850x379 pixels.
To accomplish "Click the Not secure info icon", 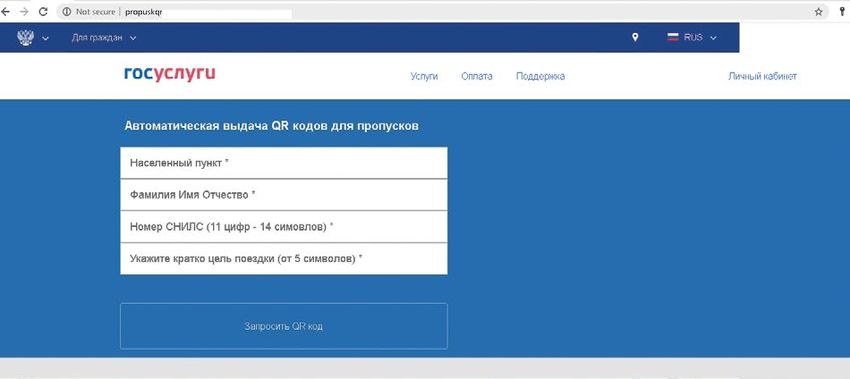I will pyautogui.click(x=67, y=12).
